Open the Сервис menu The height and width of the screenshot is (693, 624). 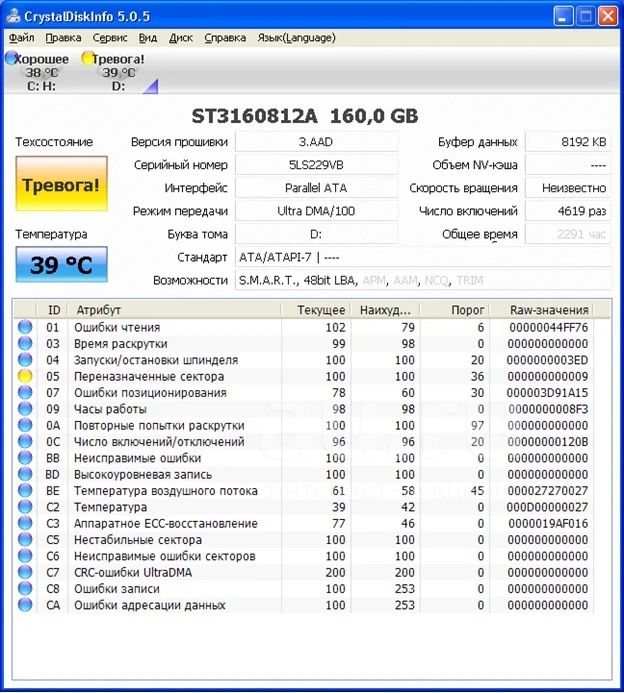pyautogui.click(x=110, y=38)
